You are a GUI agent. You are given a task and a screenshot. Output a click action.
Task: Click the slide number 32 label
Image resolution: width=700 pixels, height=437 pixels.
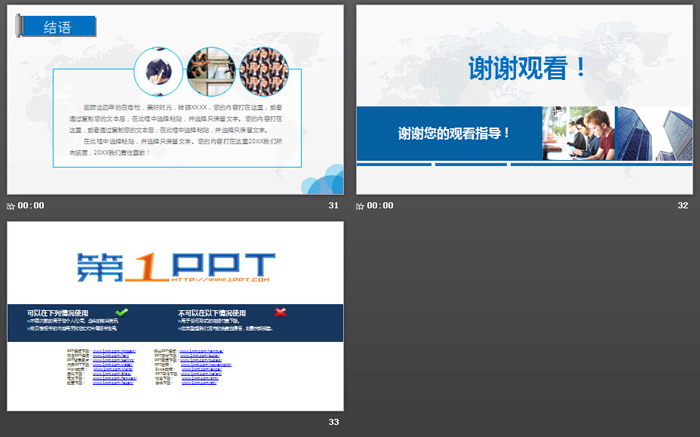pyautogui.click(x=683, y=205)
